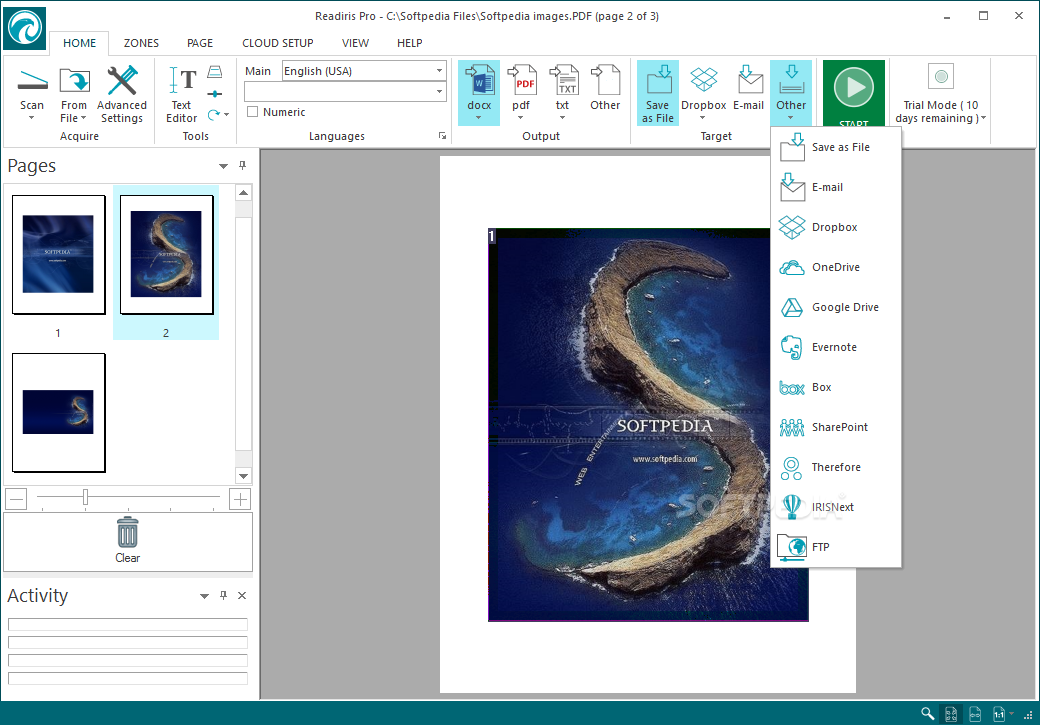Select IRISNext menu entry

click(836, 507)
